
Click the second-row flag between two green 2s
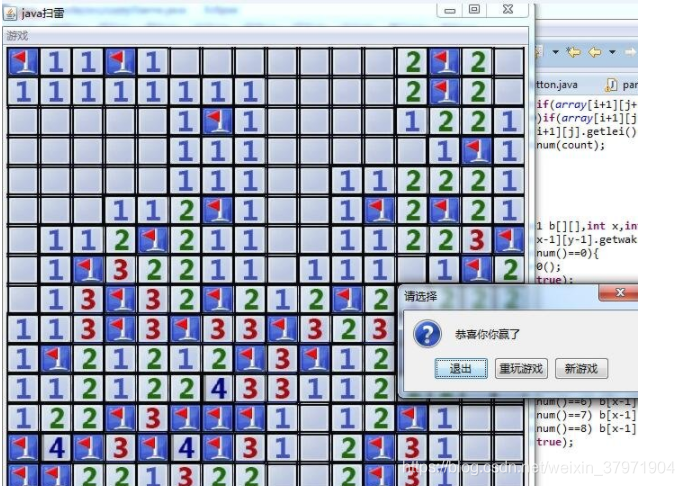(x=445, y=91)
